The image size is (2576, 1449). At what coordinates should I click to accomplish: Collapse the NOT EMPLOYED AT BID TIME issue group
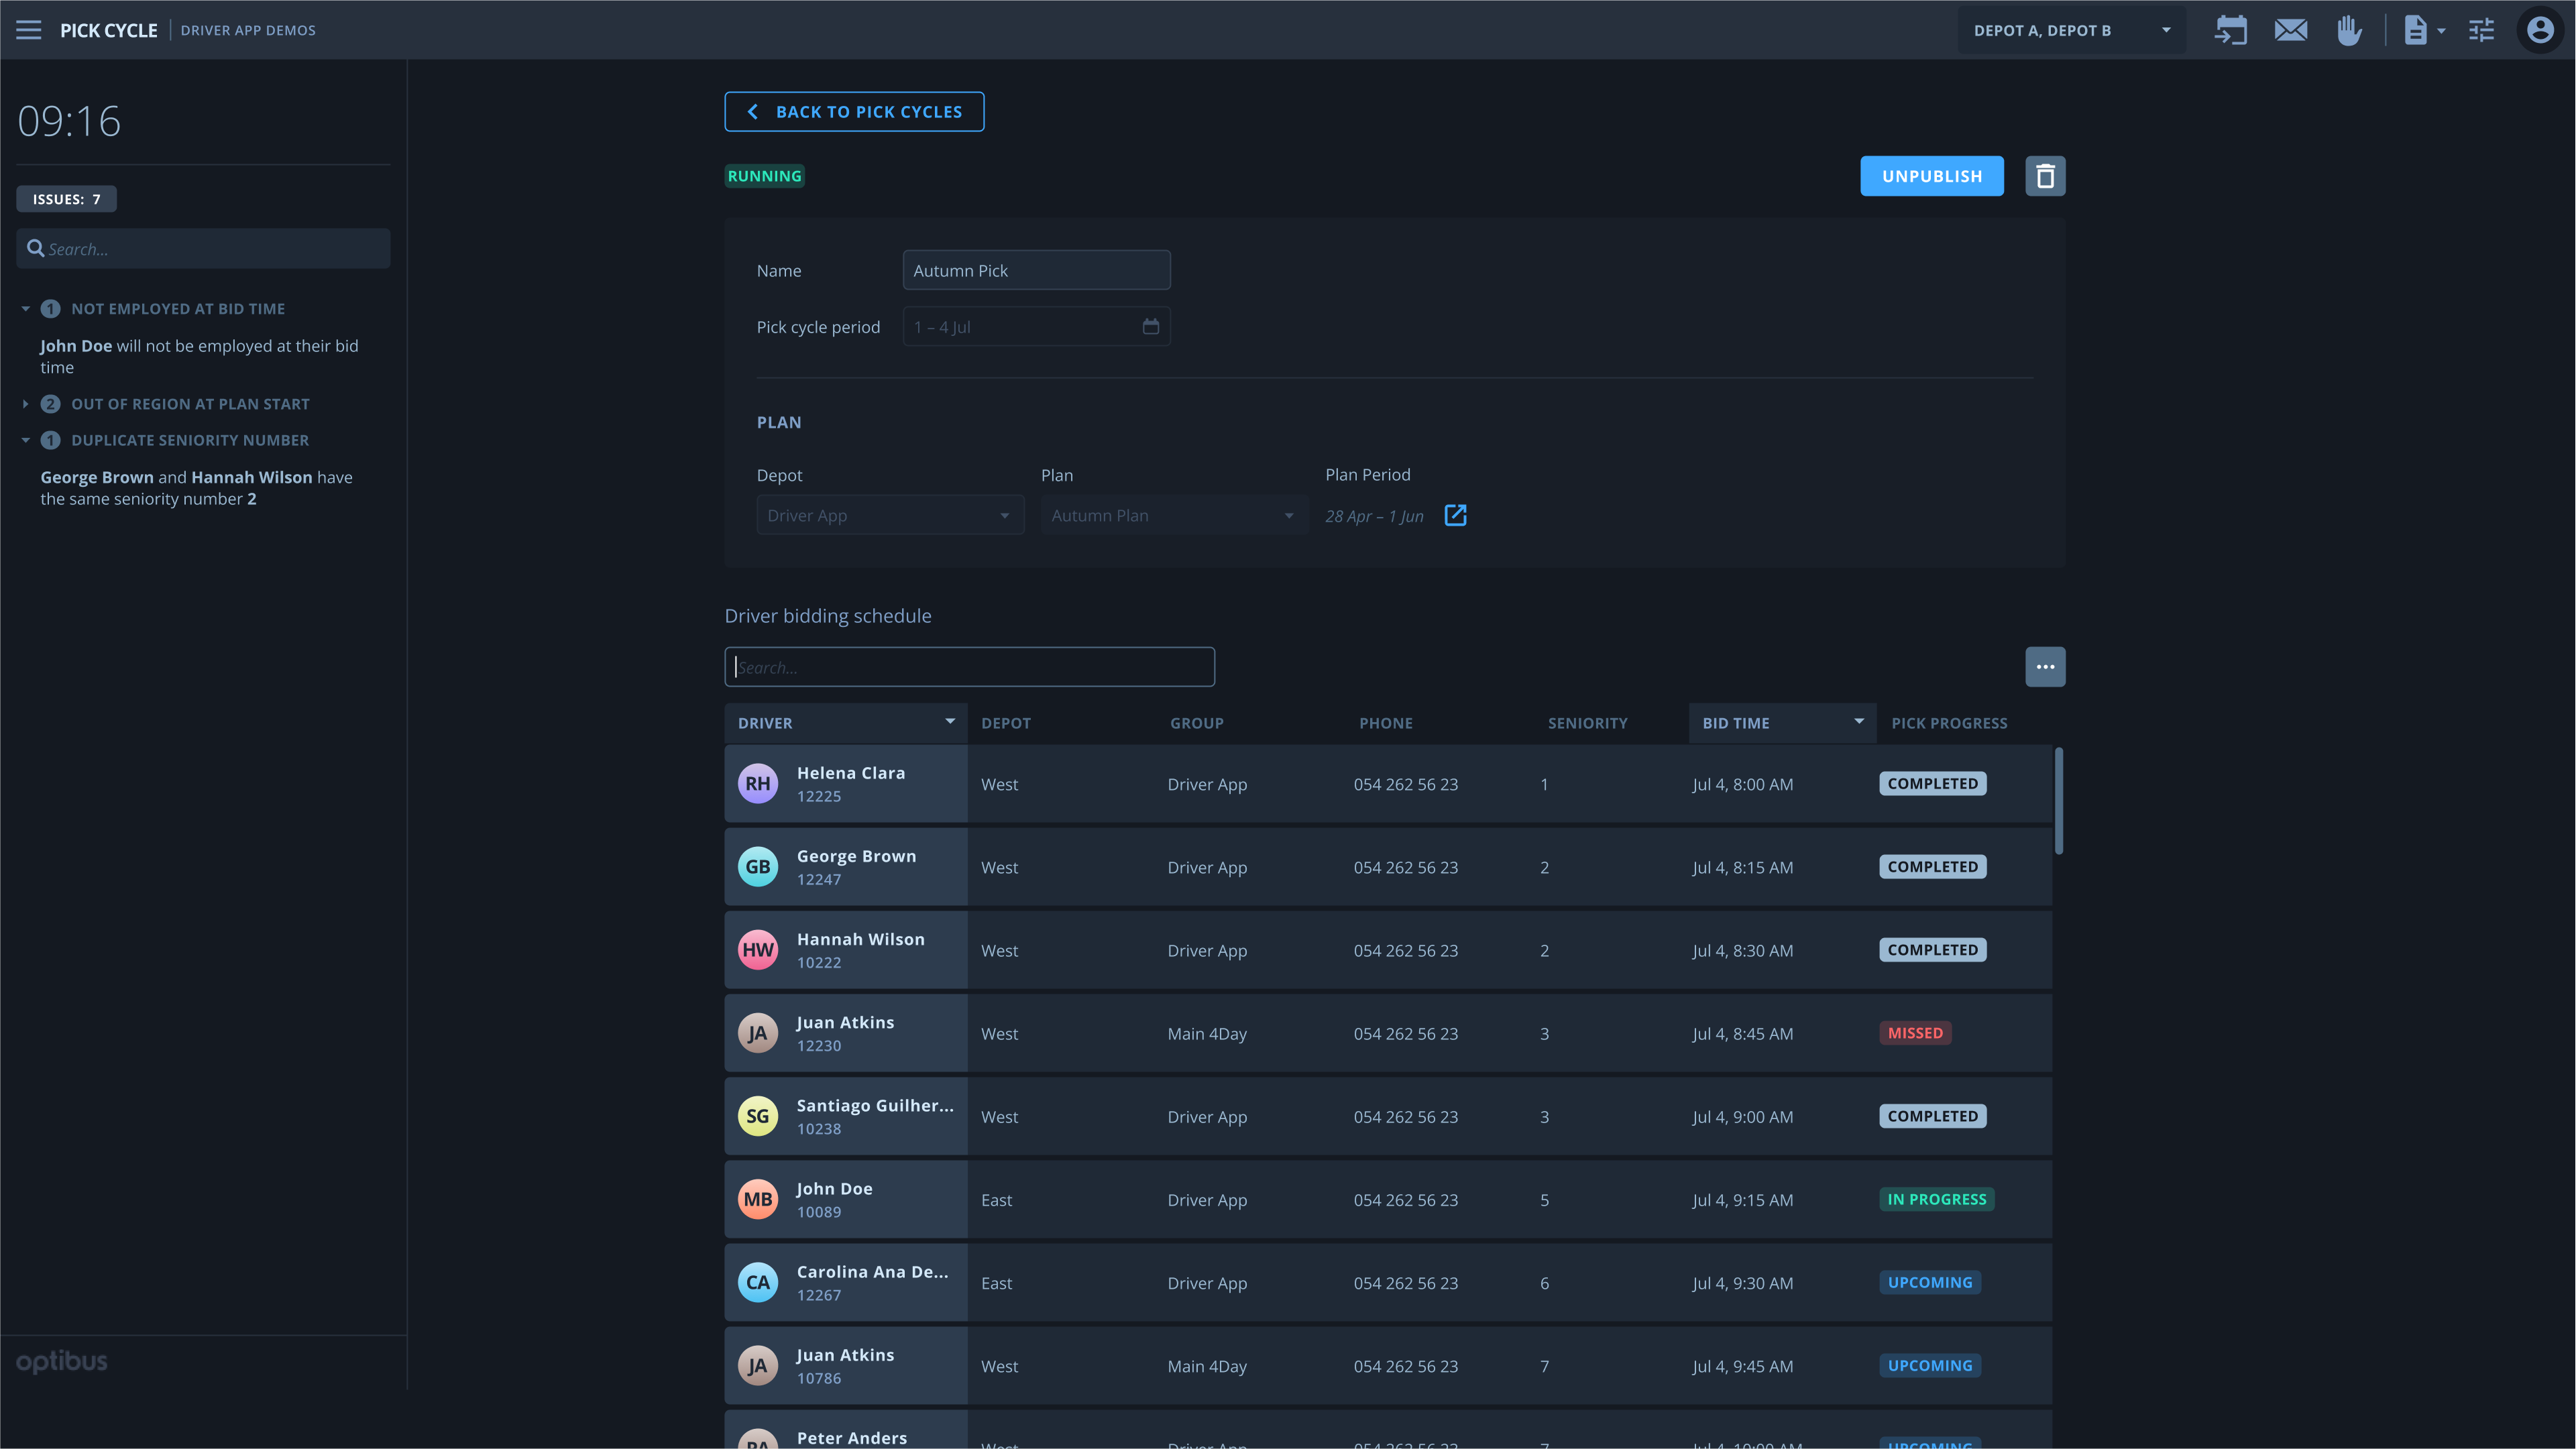tap(25, 308)
